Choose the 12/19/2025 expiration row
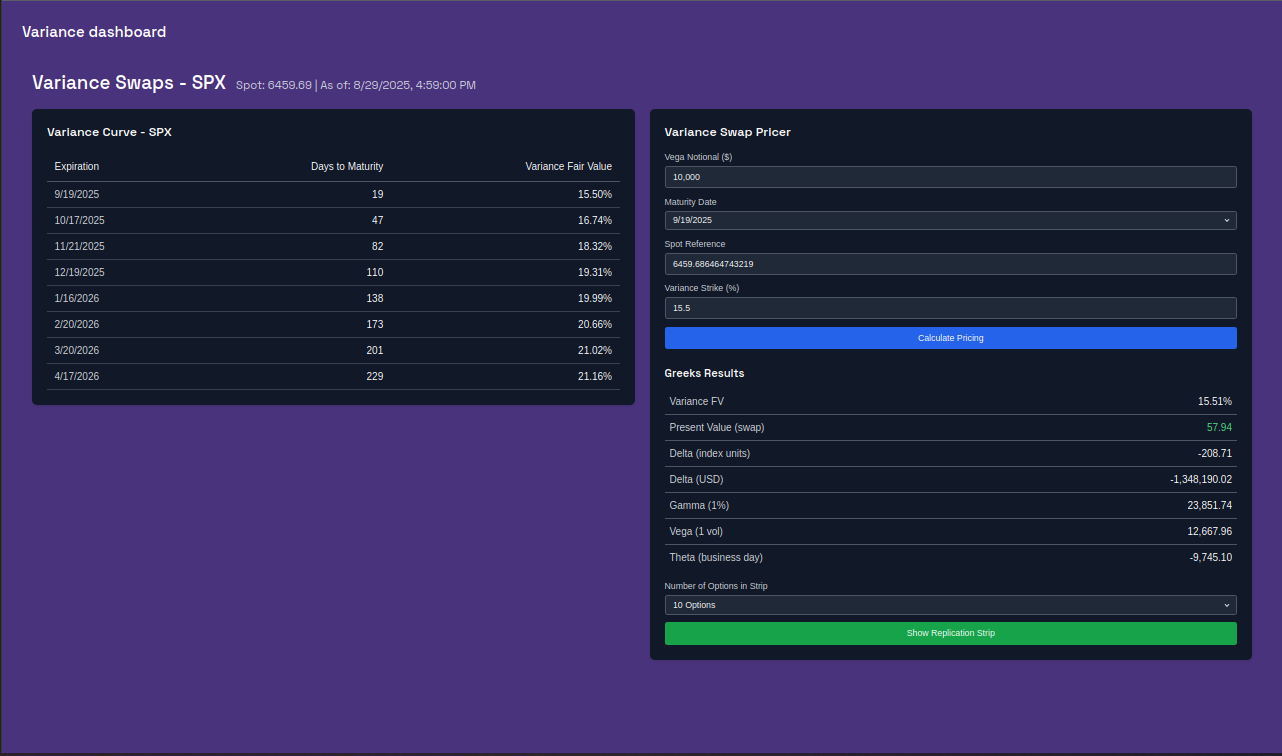The width and height of the screenshot is (1282, 756). [x=333, y=272]
